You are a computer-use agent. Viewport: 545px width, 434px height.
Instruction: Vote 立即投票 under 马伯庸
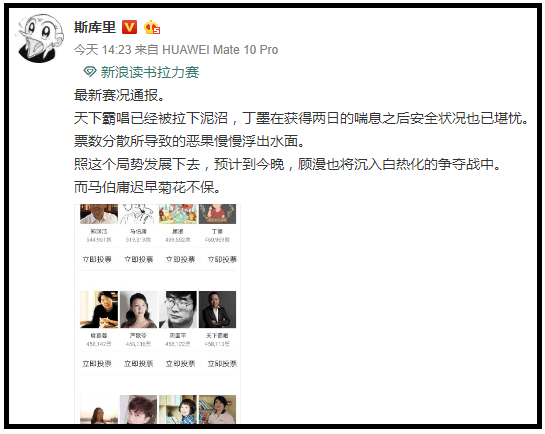138,259
